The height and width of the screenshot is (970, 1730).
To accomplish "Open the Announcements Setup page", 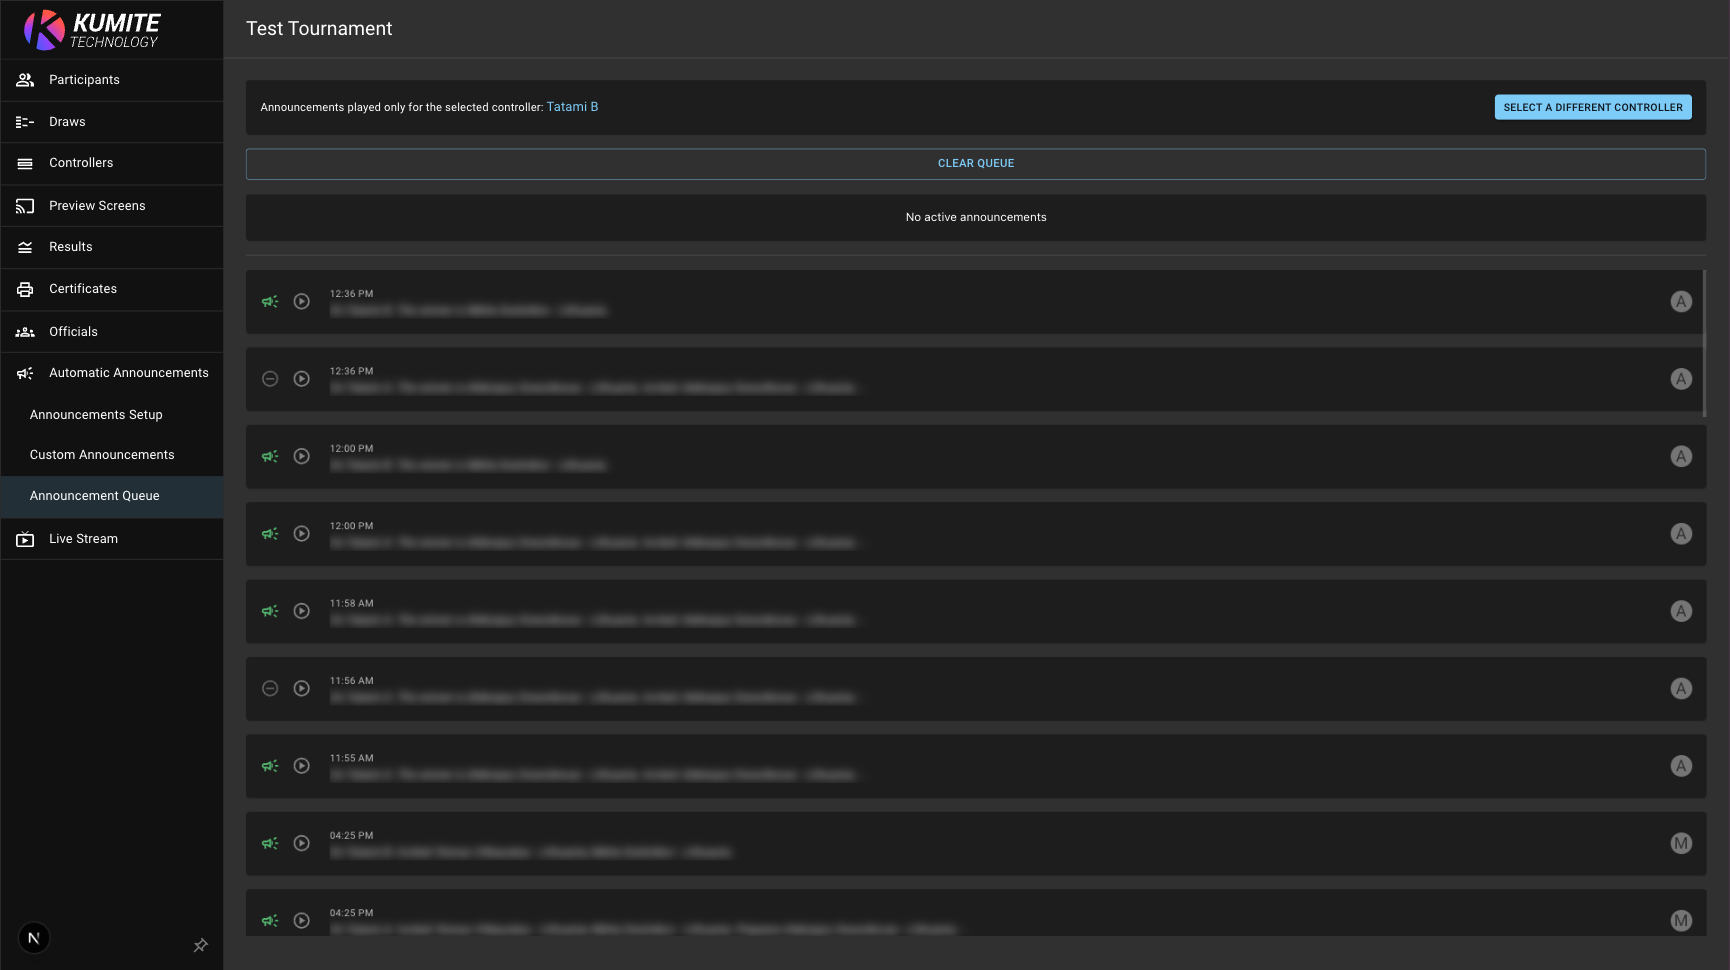I will [x=96, y=415].
